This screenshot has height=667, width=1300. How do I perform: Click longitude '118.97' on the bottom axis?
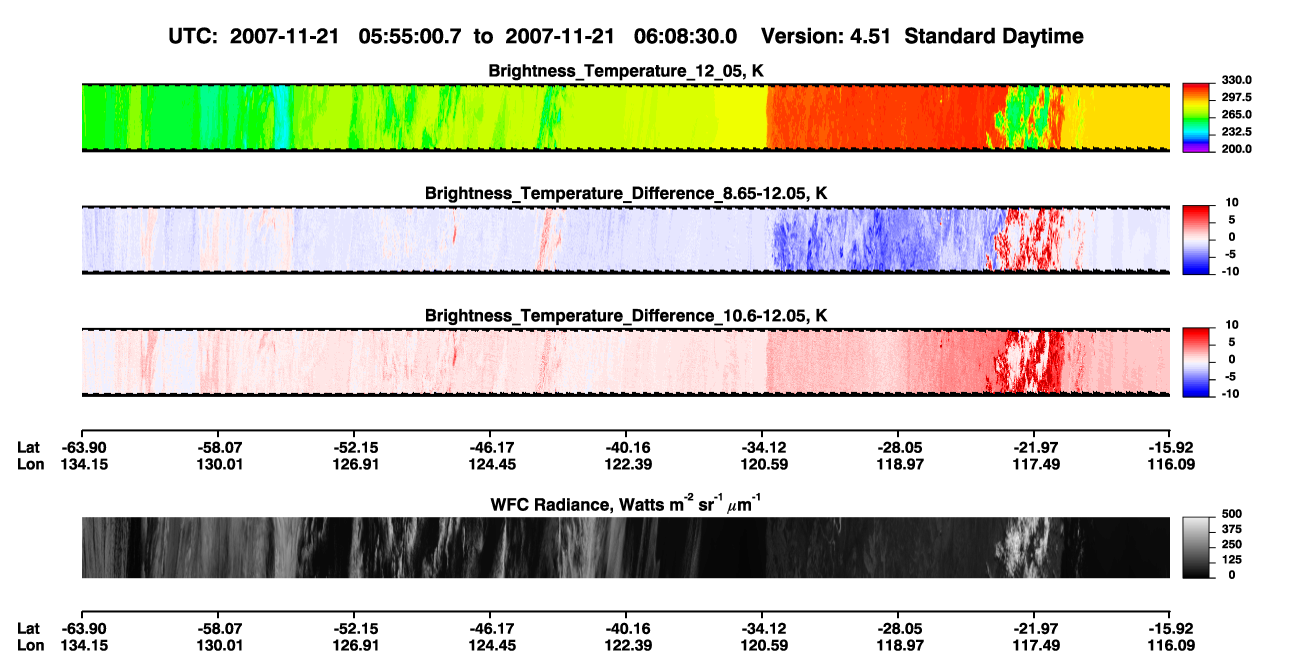tap(899, 645)
